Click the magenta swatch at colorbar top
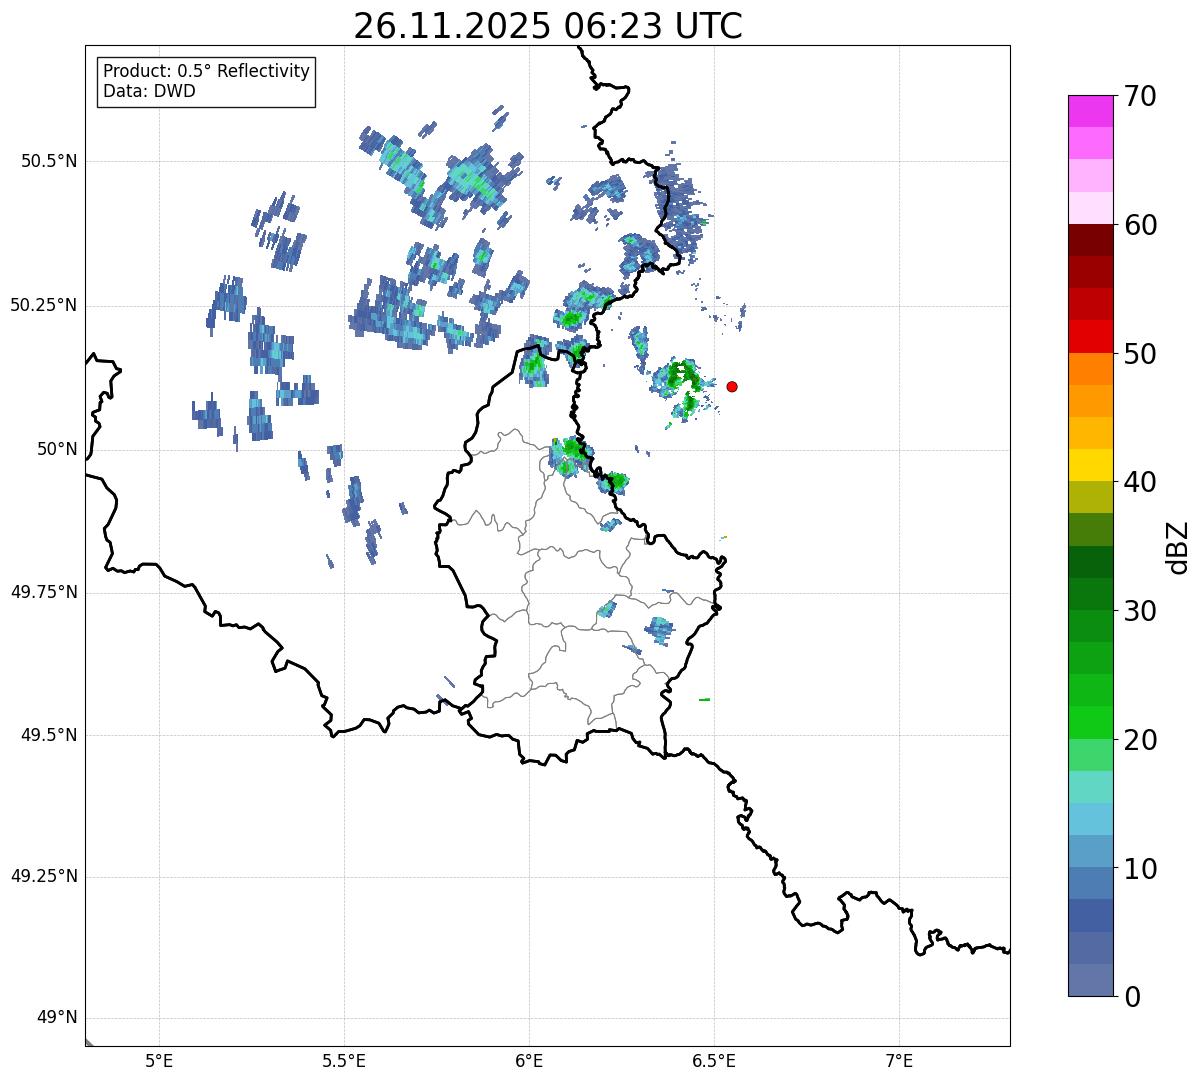 tap(1090, 111)
